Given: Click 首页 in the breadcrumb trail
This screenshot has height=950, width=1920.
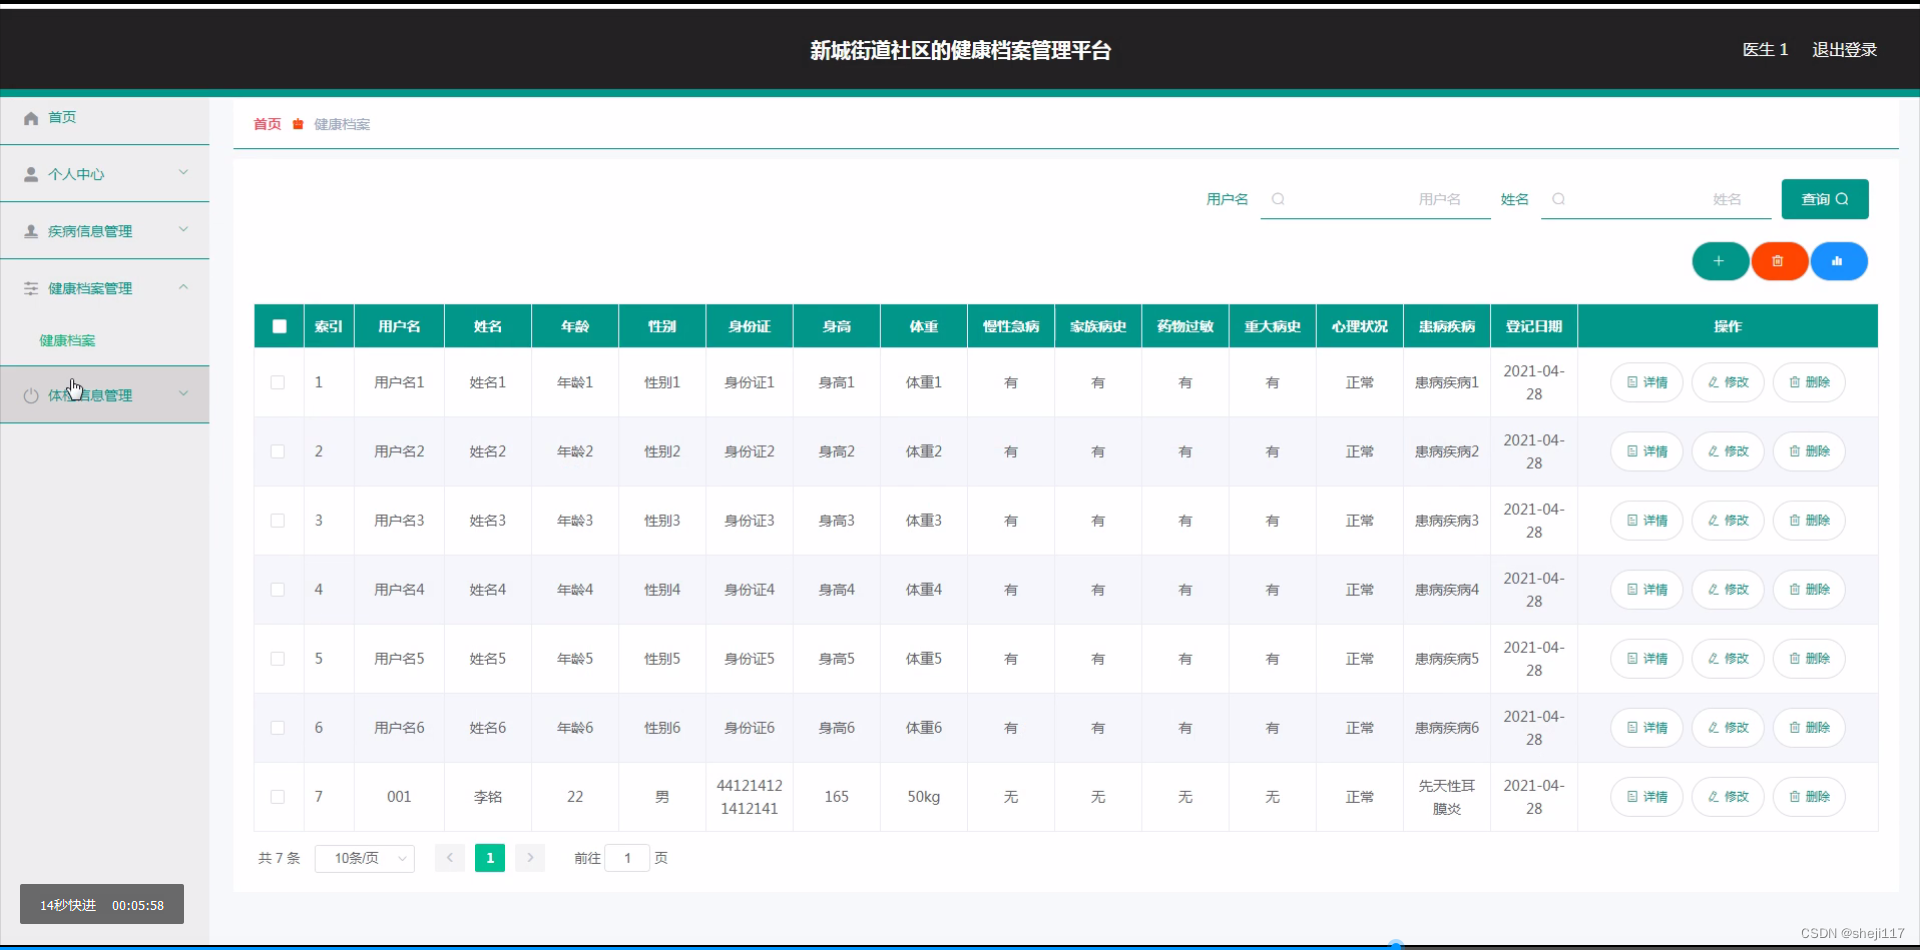Looking at the screenshot, I should click(x=265, y=124).
